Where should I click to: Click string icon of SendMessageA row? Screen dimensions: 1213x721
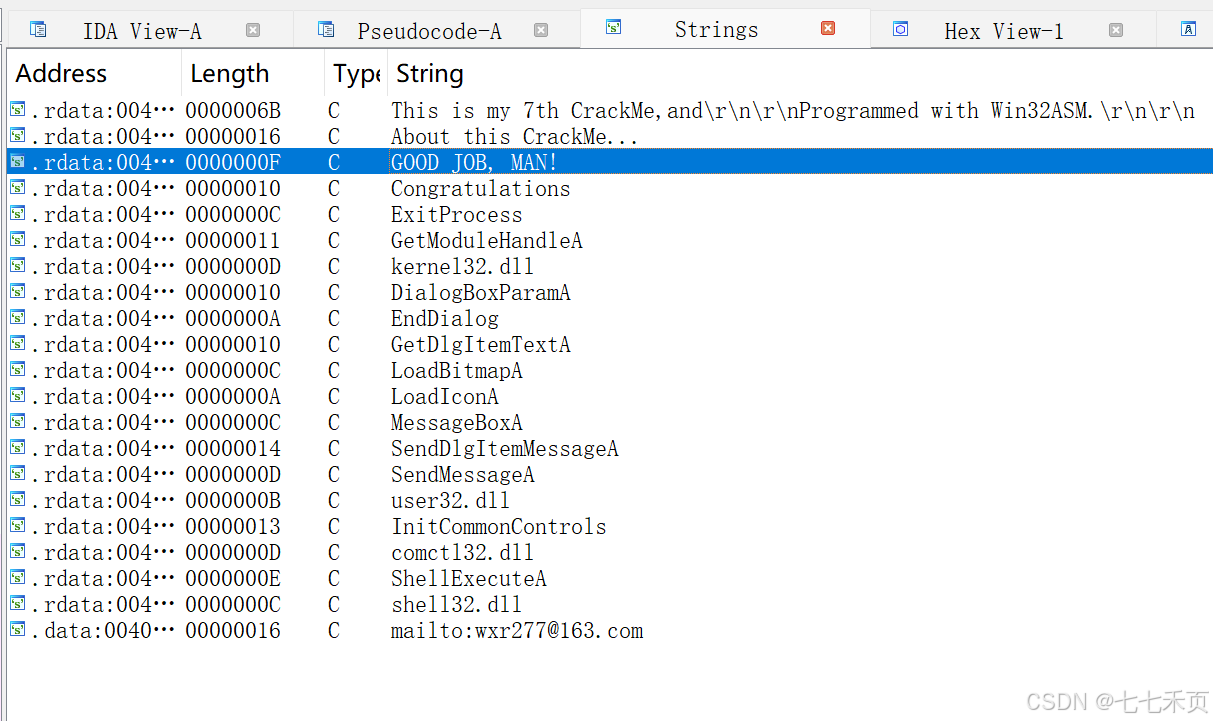[x=17, y=473]
